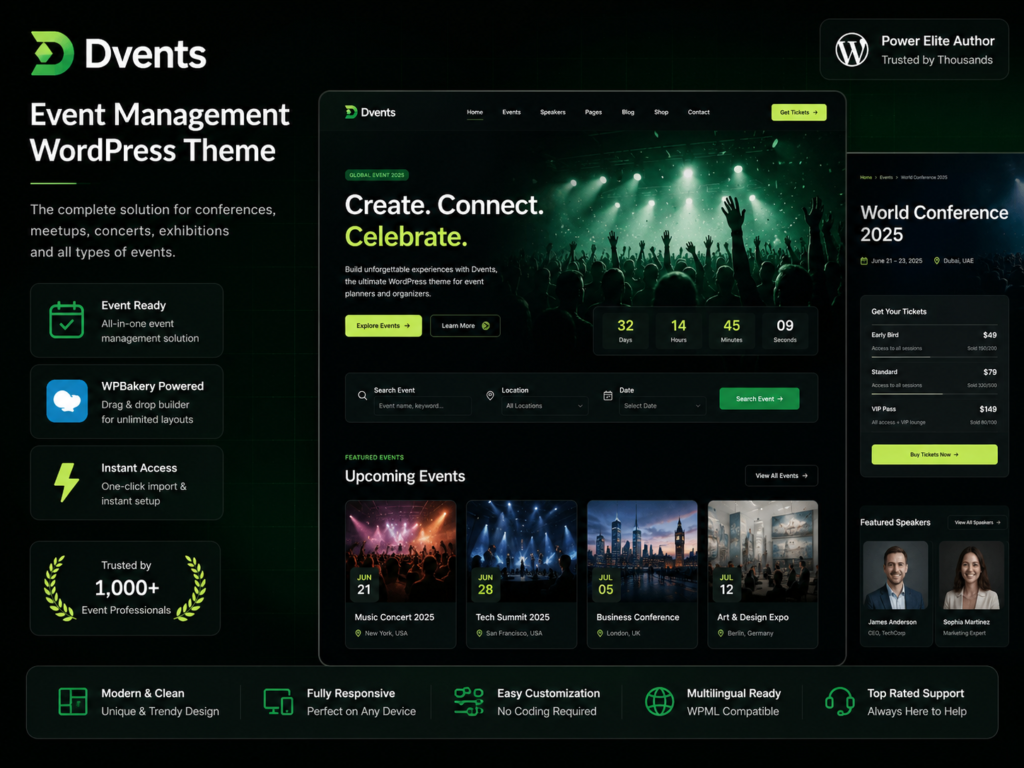Open the Tech Summit 2025 event thumbnail

(521, 551)
